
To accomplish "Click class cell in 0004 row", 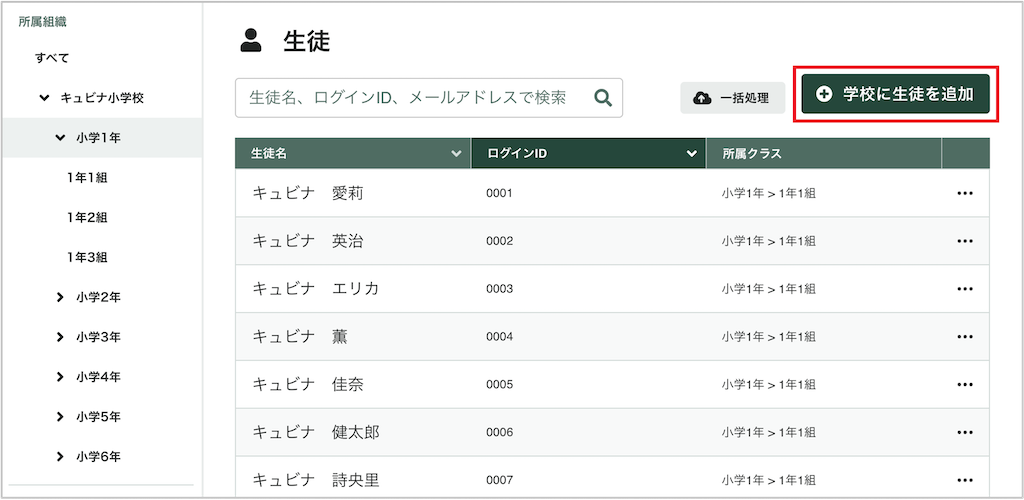I will pos(769,337).
